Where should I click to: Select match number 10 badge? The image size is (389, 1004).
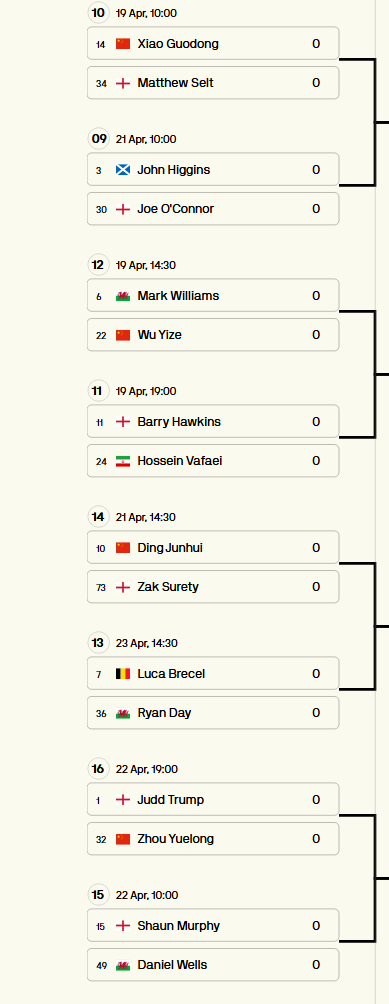[98, 13]
